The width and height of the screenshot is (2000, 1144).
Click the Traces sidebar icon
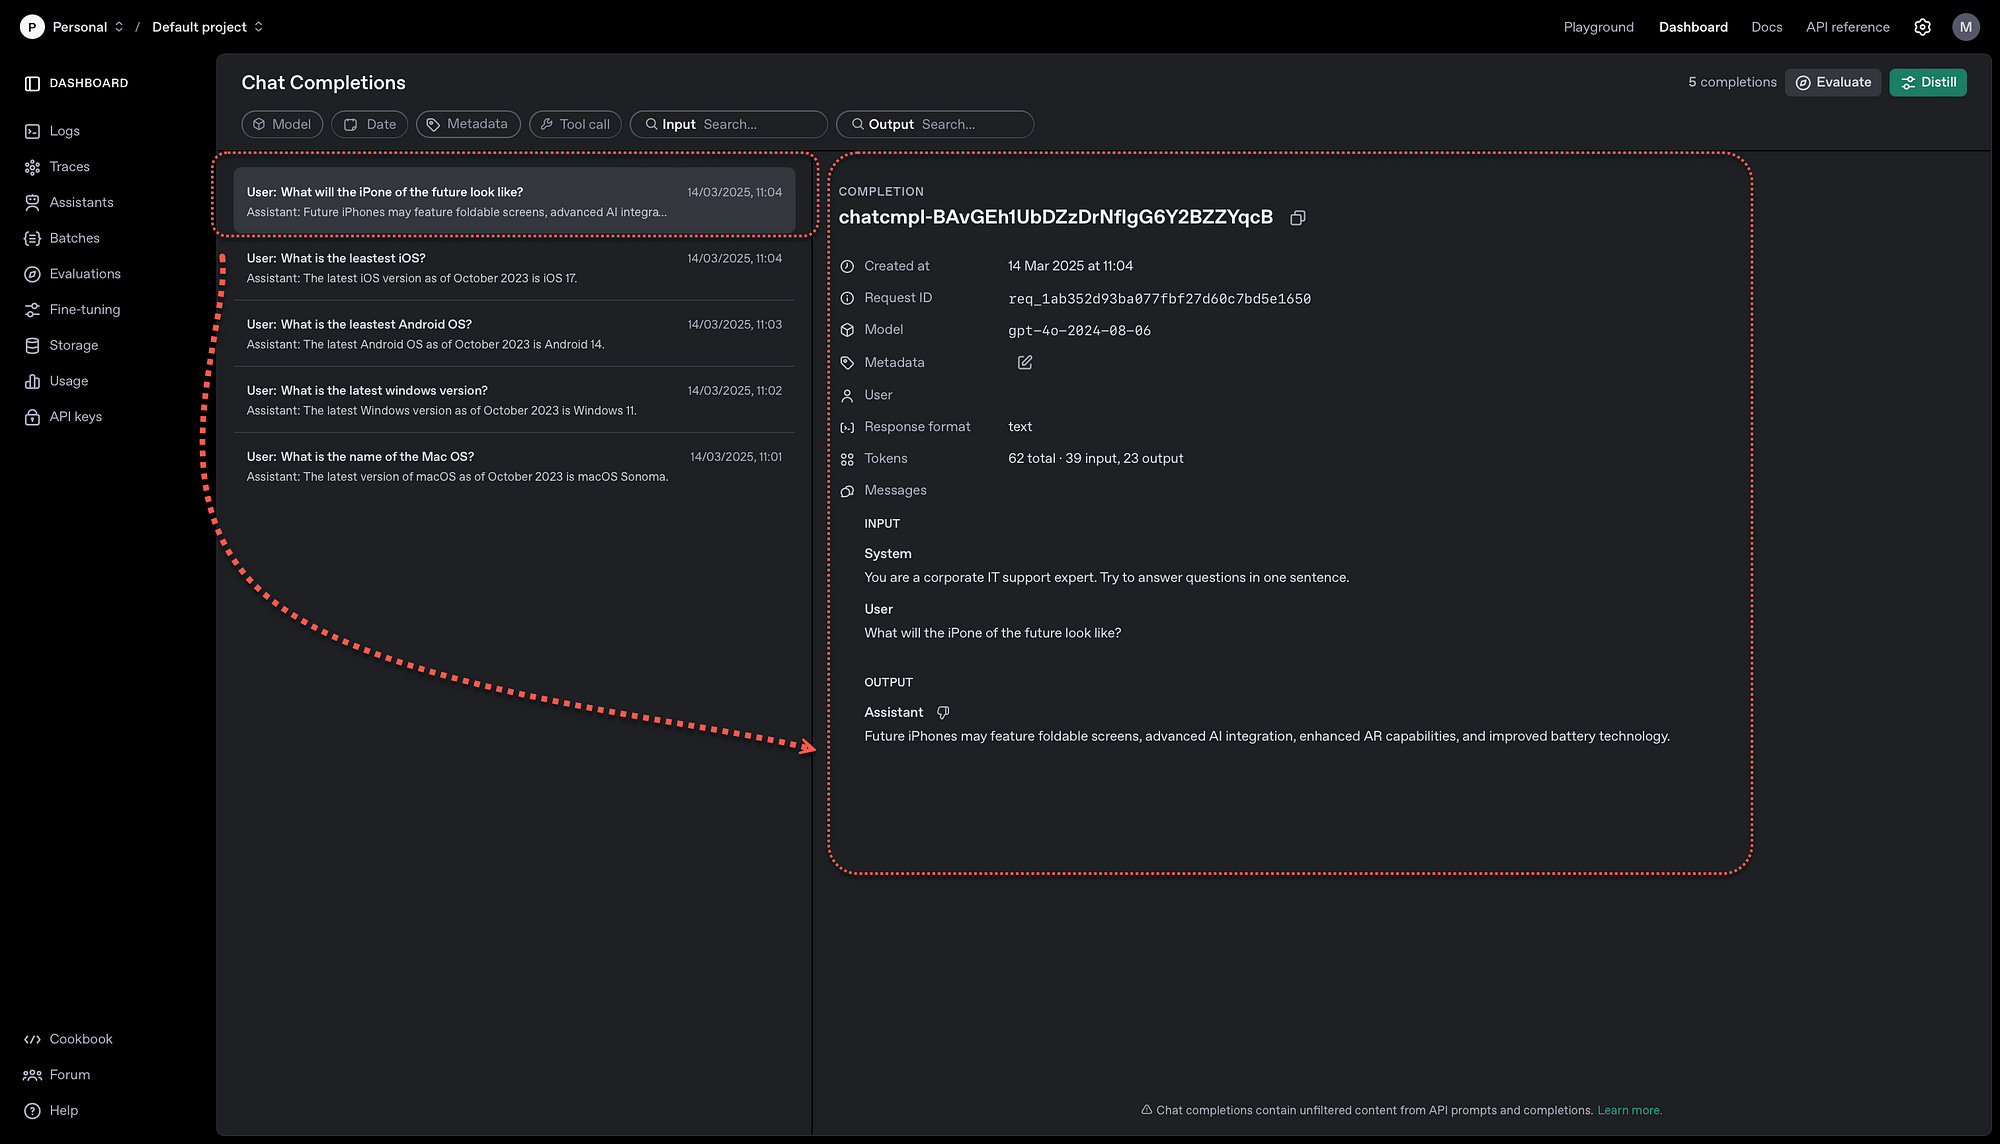point(32,167)
